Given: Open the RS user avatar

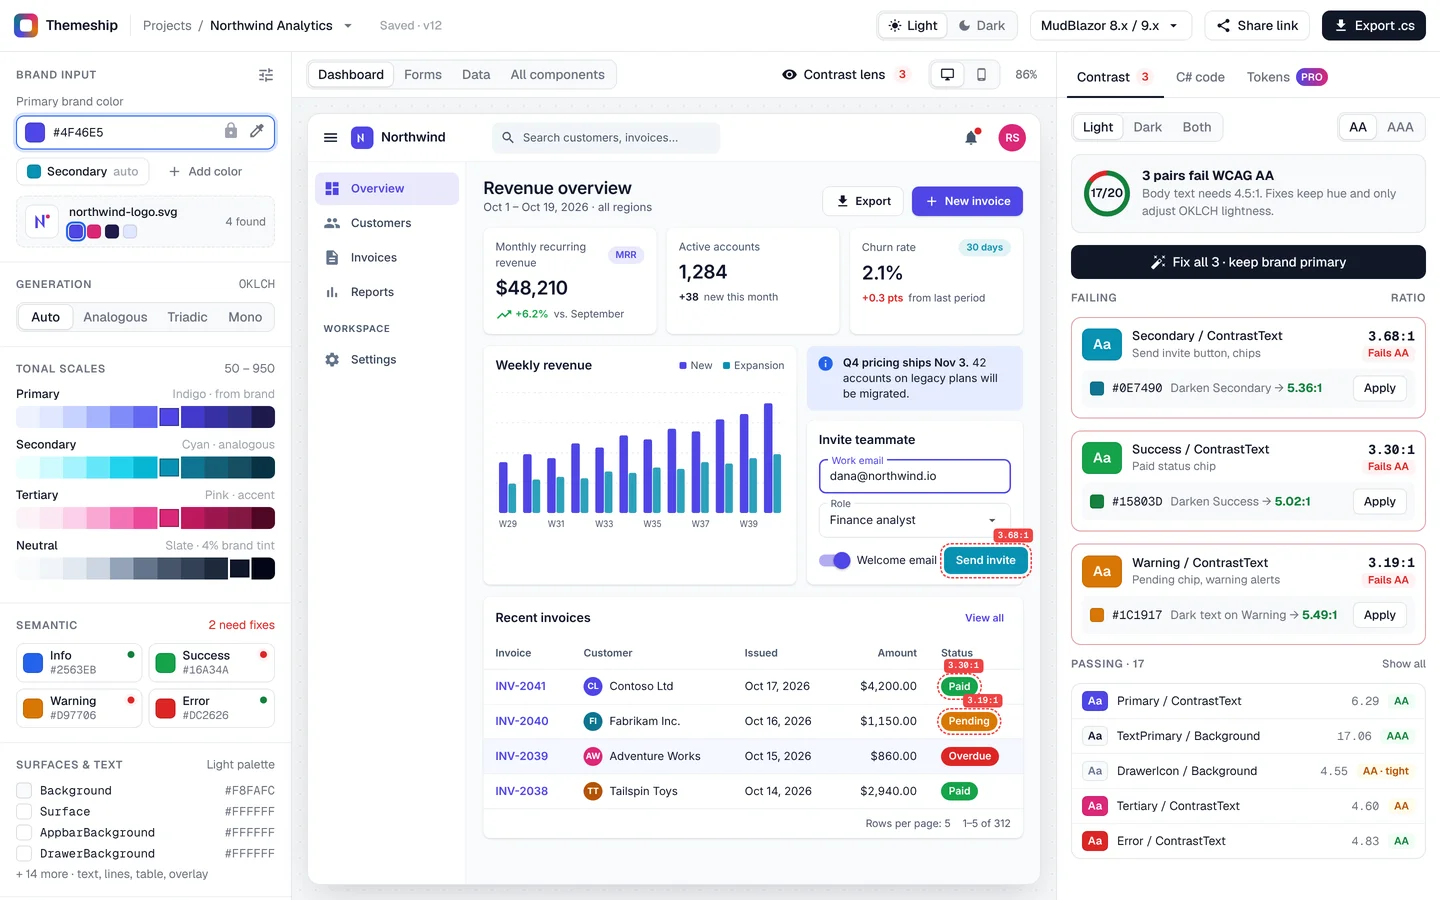Looking at the screenshot, I should [1012, 138].
